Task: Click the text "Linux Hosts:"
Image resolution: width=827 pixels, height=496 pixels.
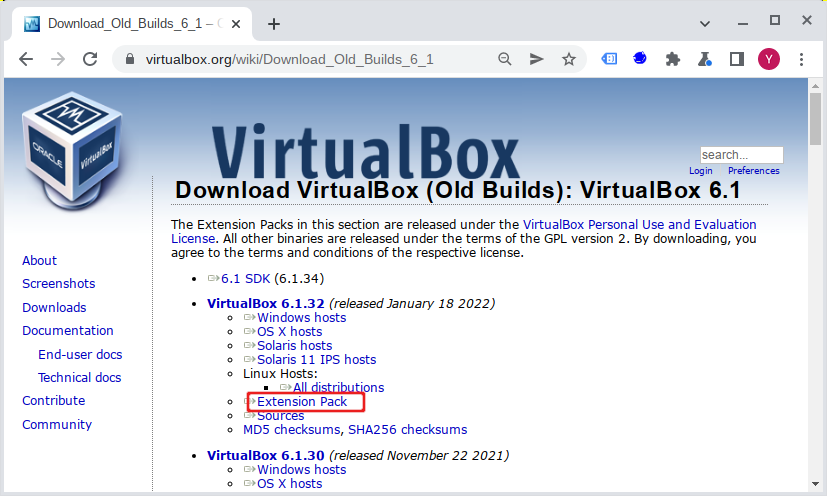Action: 280,374
